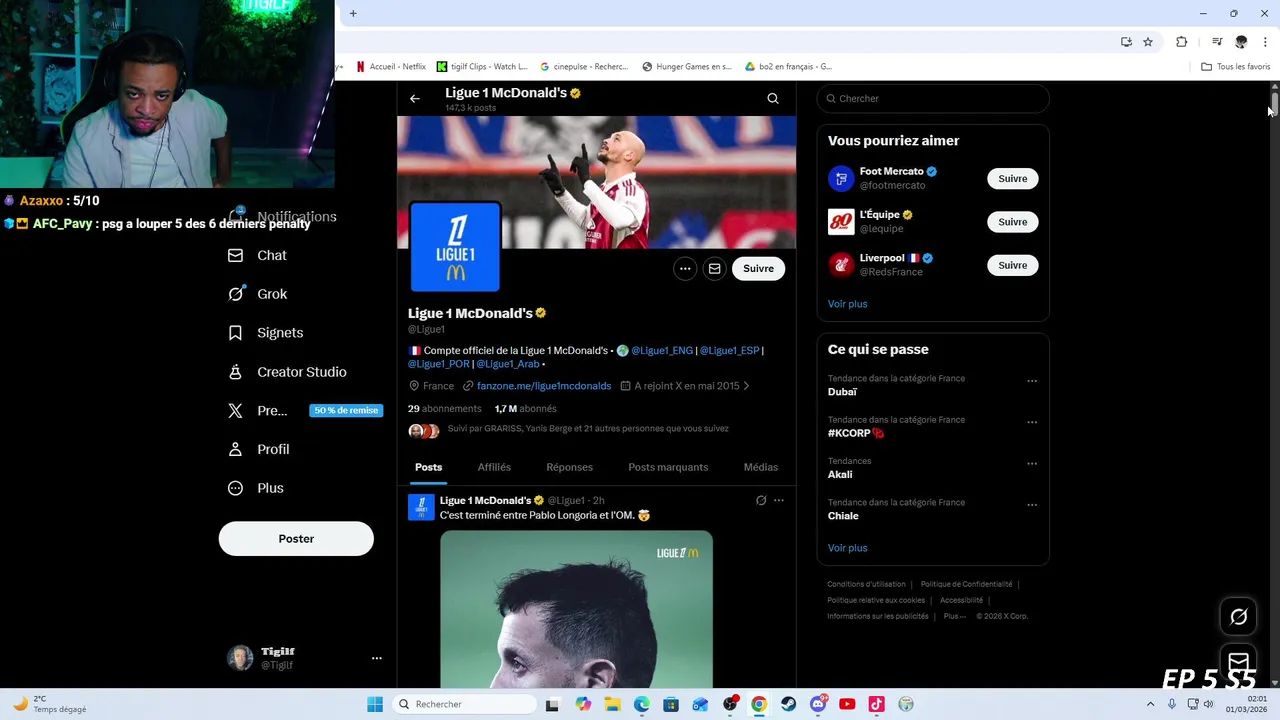Open Chrome's three-dot menu

[x=1266, y=42]
